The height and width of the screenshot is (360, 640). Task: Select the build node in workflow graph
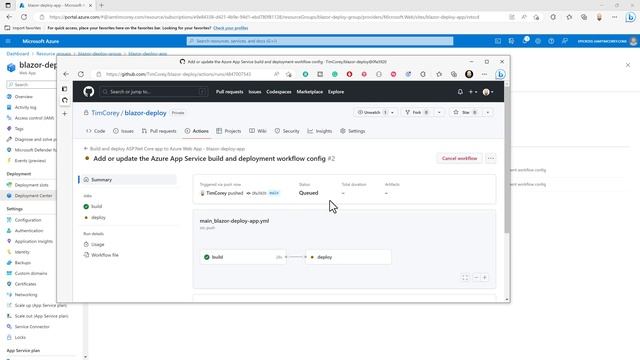point(243,257)
